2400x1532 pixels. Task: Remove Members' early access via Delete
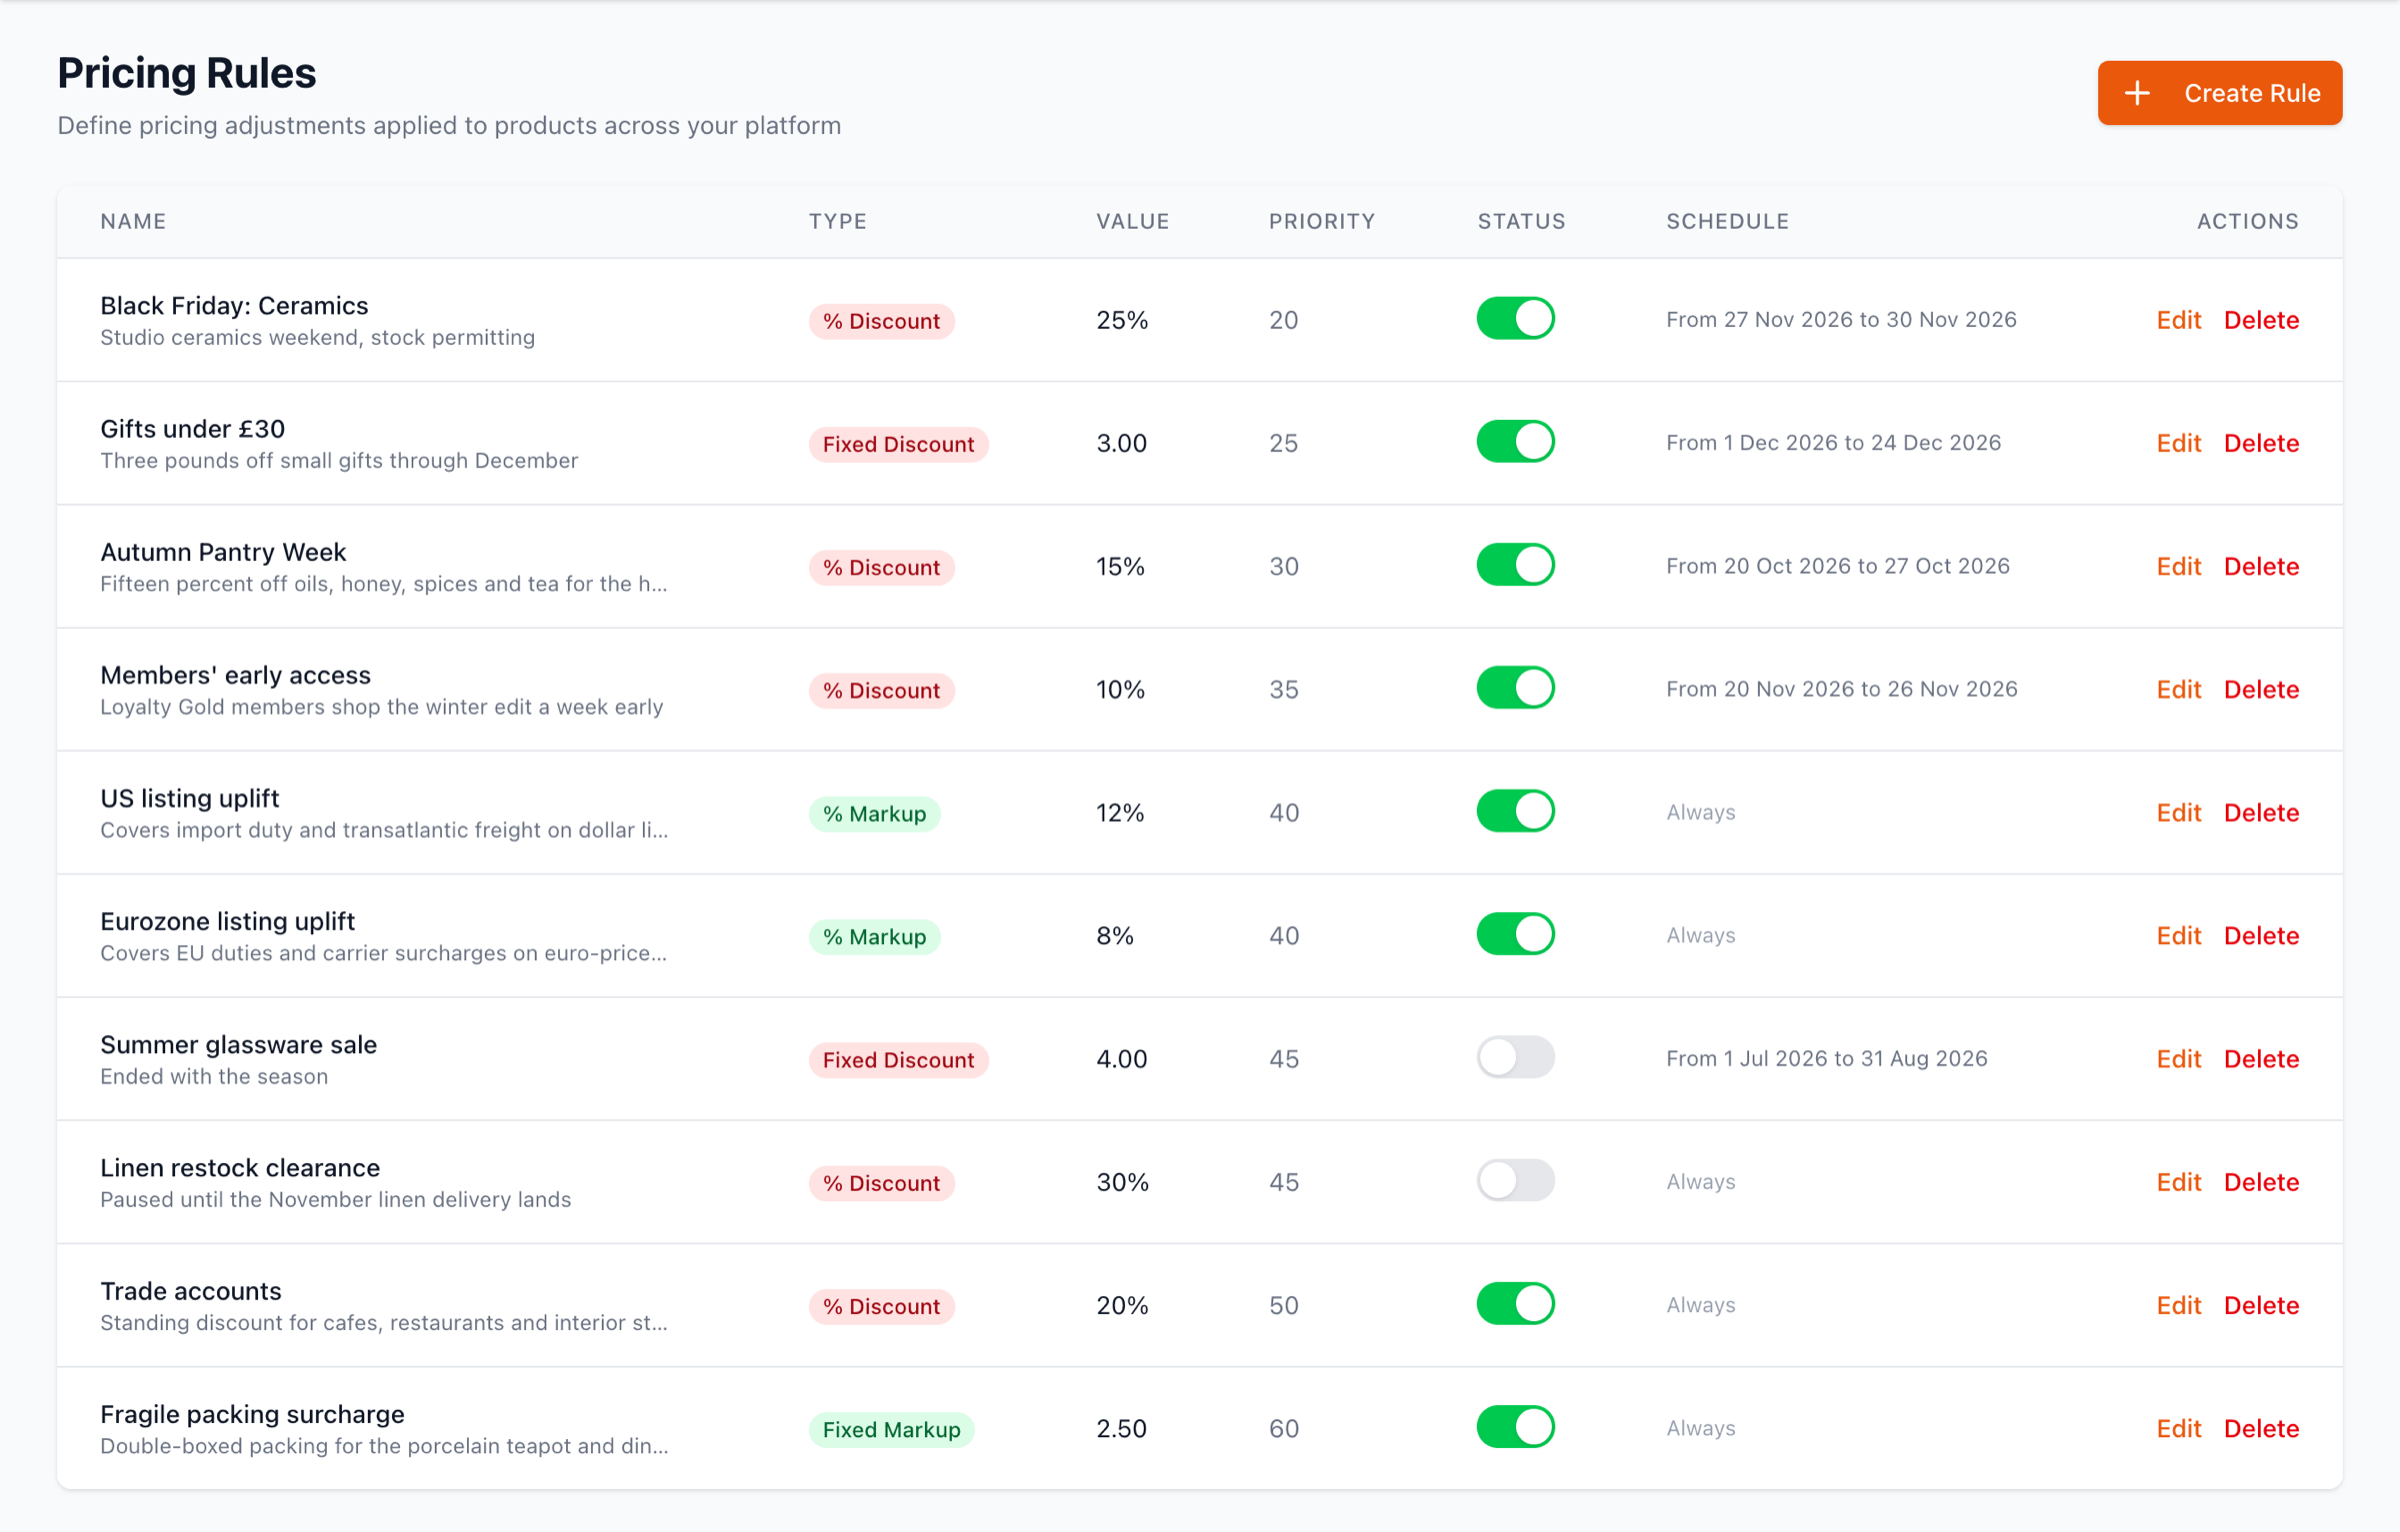(2261, 689)
